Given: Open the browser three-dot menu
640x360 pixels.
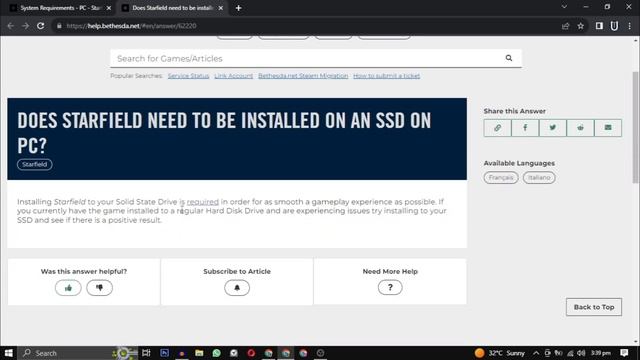Looking at the screenshot, I should (629, 26).
